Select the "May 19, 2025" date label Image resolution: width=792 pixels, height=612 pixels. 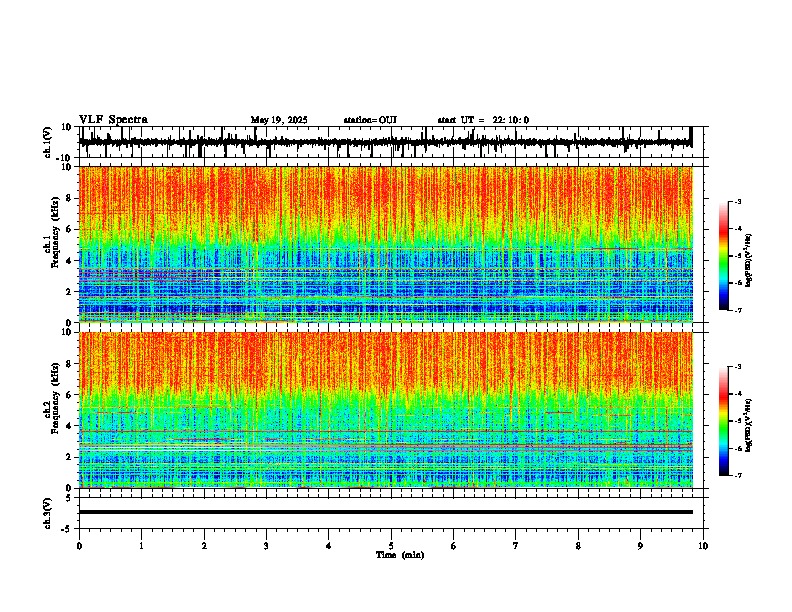pos(279,120)
